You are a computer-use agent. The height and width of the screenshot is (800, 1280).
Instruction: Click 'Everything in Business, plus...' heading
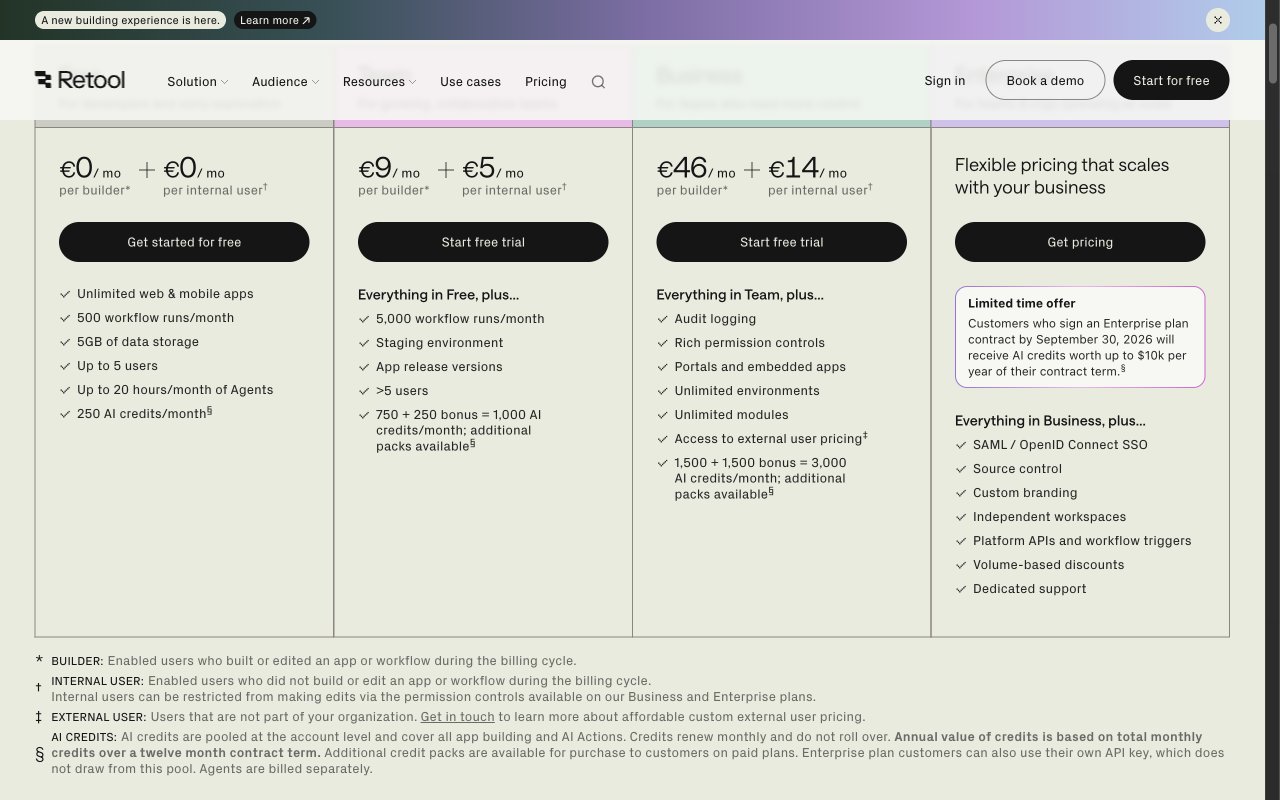point(1050,421)
